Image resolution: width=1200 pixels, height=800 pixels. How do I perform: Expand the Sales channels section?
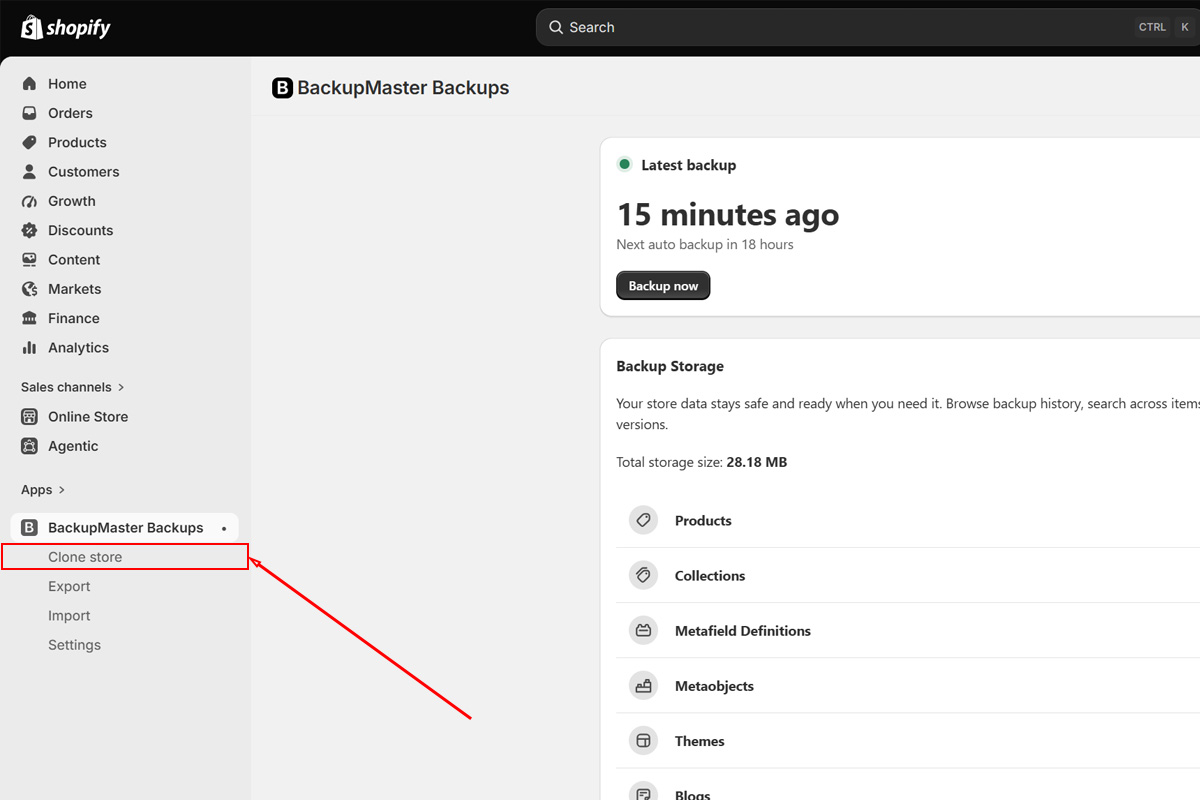(x=73, y=387)
